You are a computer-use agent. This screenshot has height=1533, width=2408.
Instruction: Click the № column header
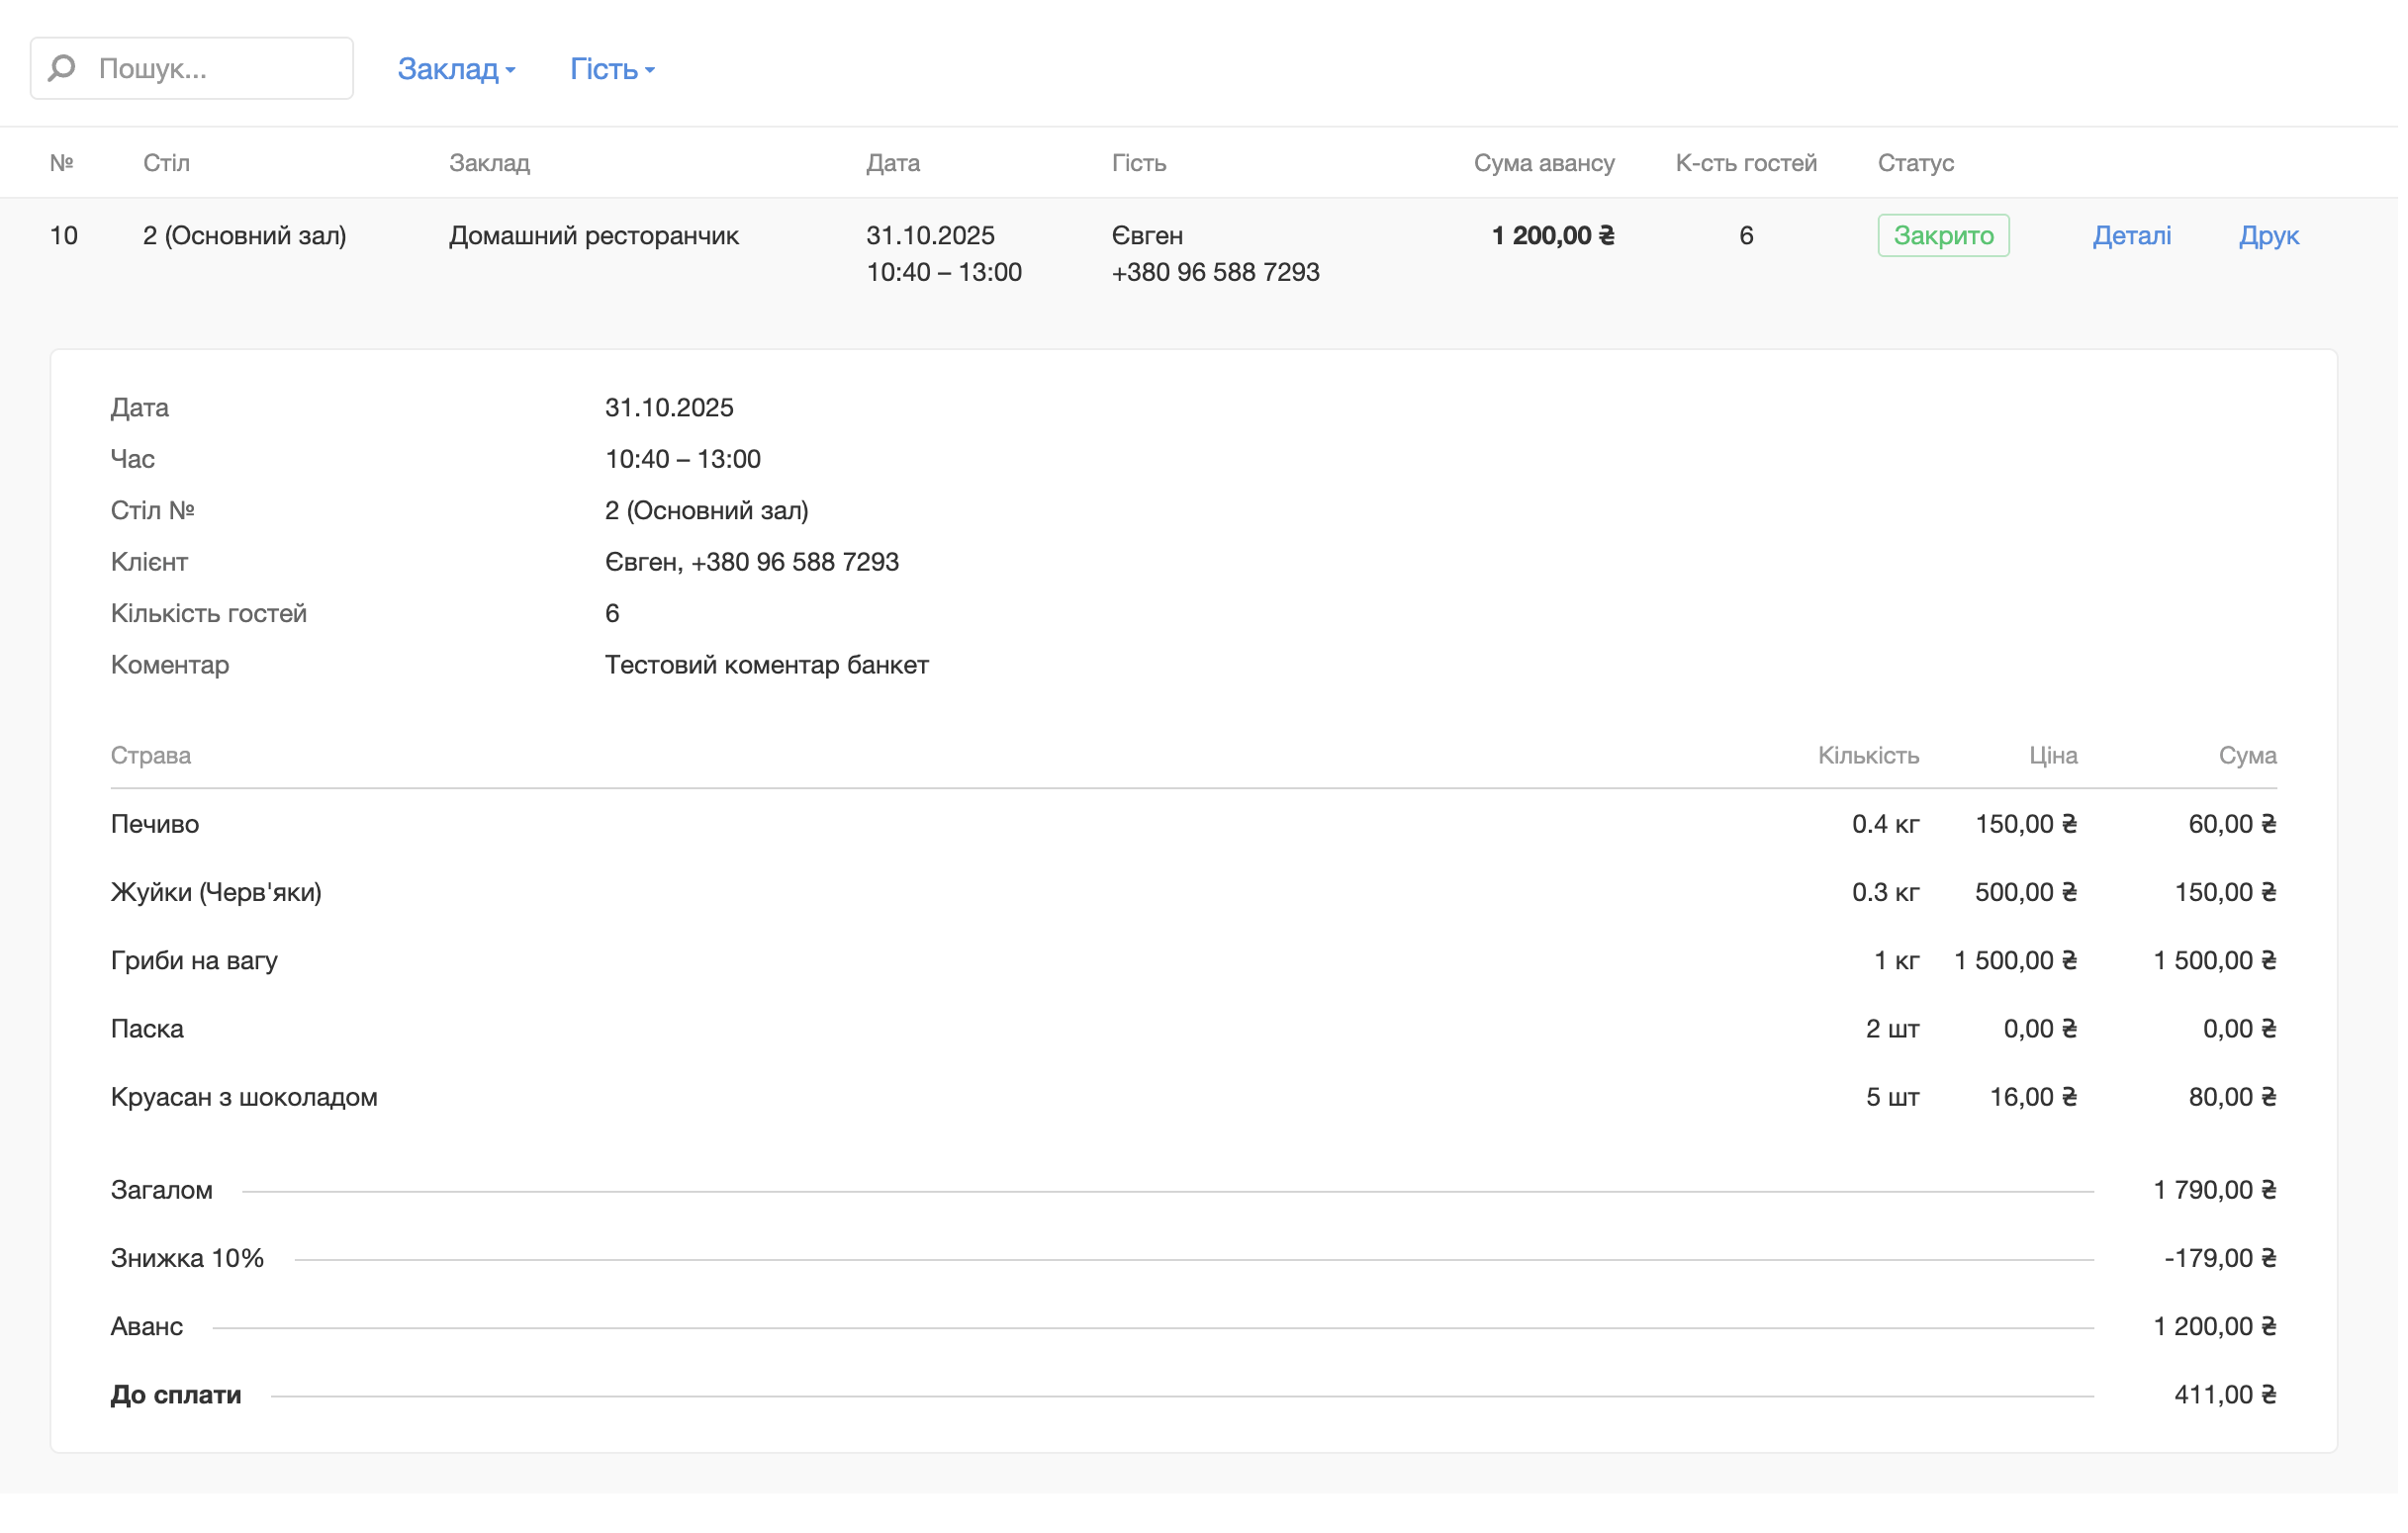(x=62, y=163)
